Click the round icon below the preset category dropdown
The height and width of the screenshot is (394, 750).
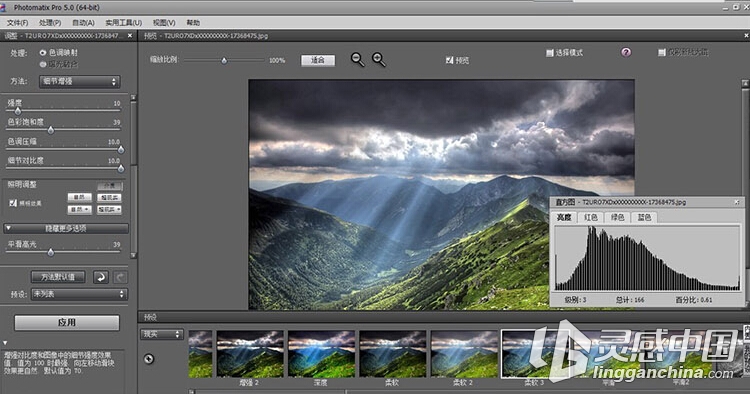tap(149, 359)
